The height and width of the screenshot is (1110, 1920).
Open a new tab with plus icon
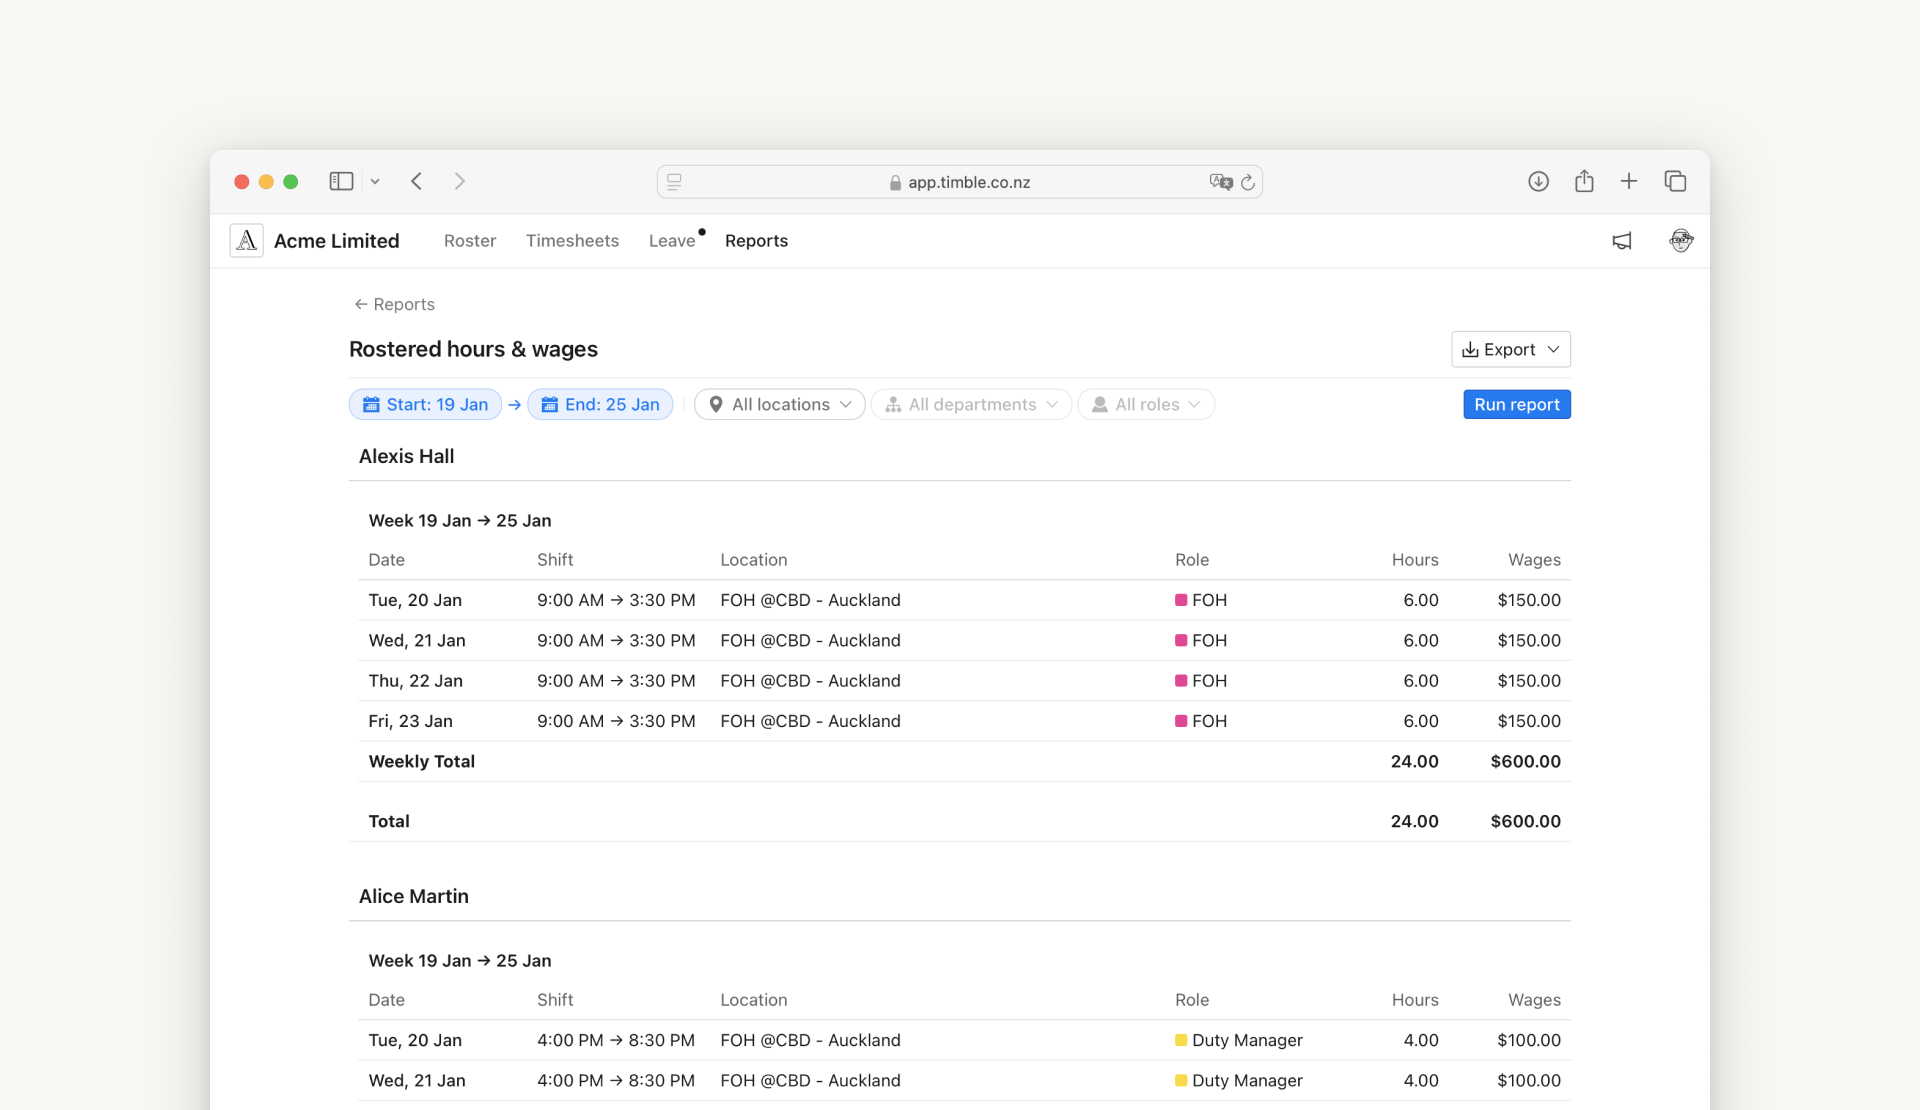click(x=1629, y=181)
